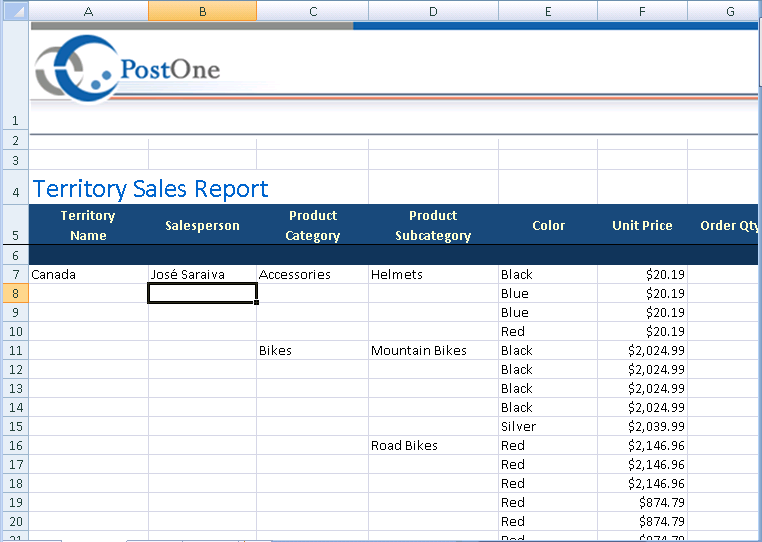762x542 pixels.
Task: Click the Product Subcategory header cell
Action: point(433,225)
